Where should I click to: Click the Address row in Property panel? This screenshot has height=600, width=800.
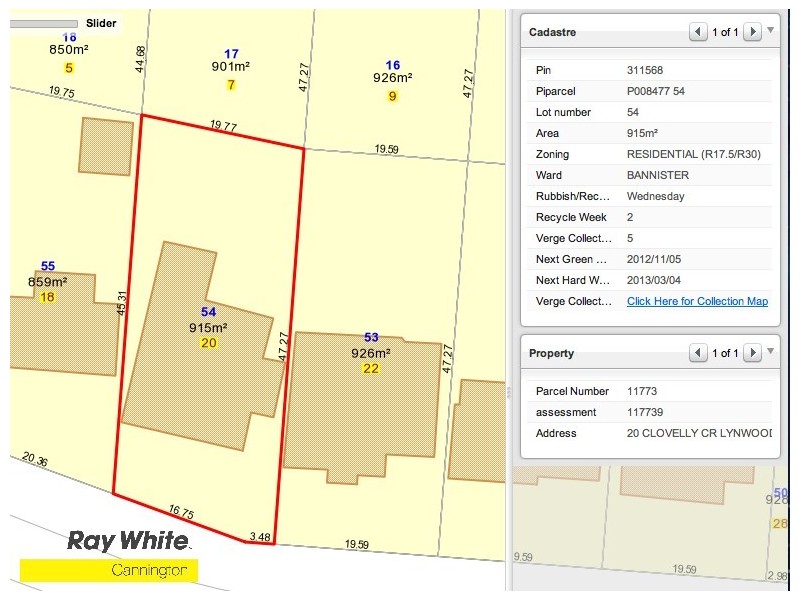tap(650, 433)
